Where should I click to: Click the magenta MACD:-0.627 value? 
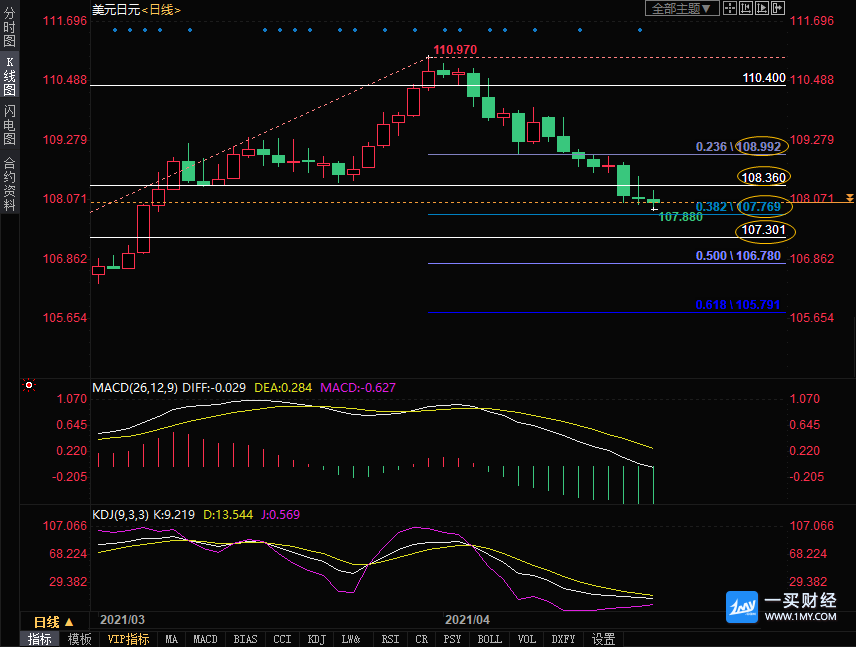(358, 388)
